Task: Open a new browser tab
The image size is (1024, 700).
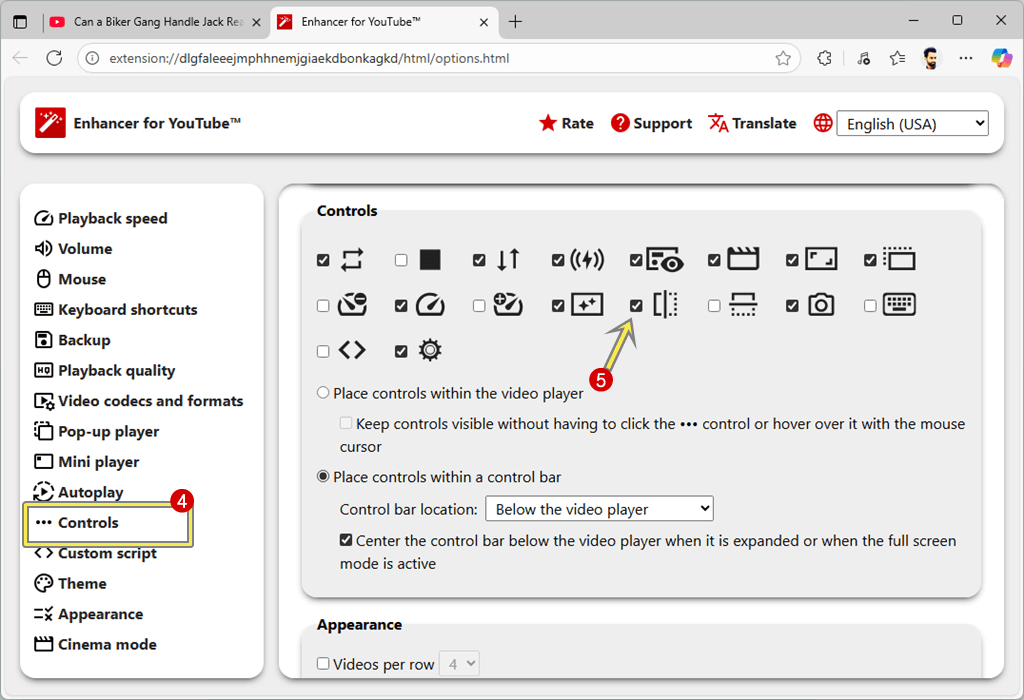Action: pos(515,22)
